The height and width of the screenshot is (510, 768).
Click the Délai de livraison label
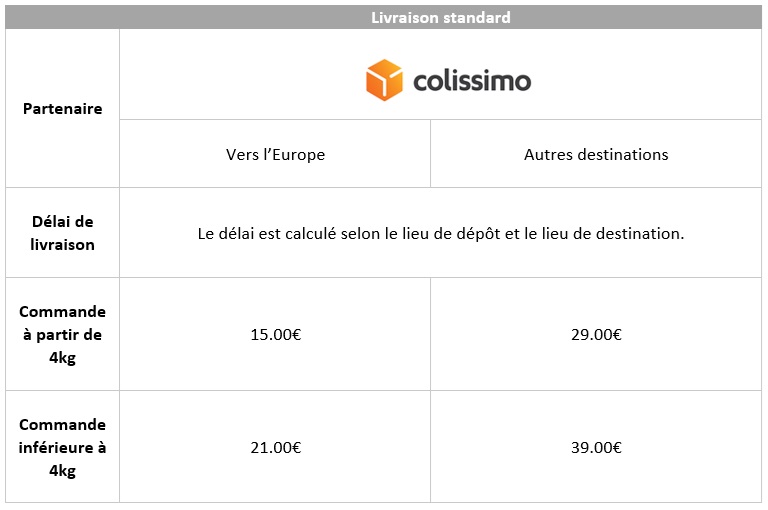coord(63,233)
